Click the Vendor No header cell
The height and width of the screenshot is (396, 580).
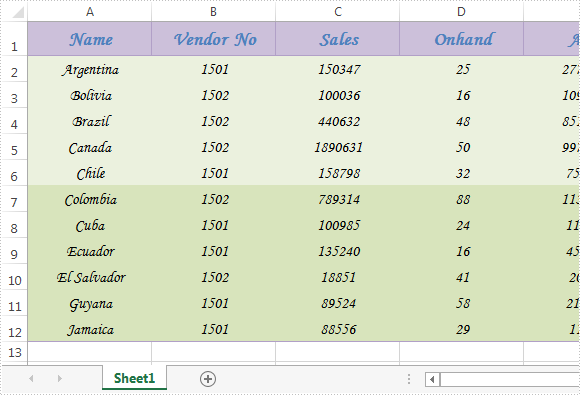[x=213, y=39]
